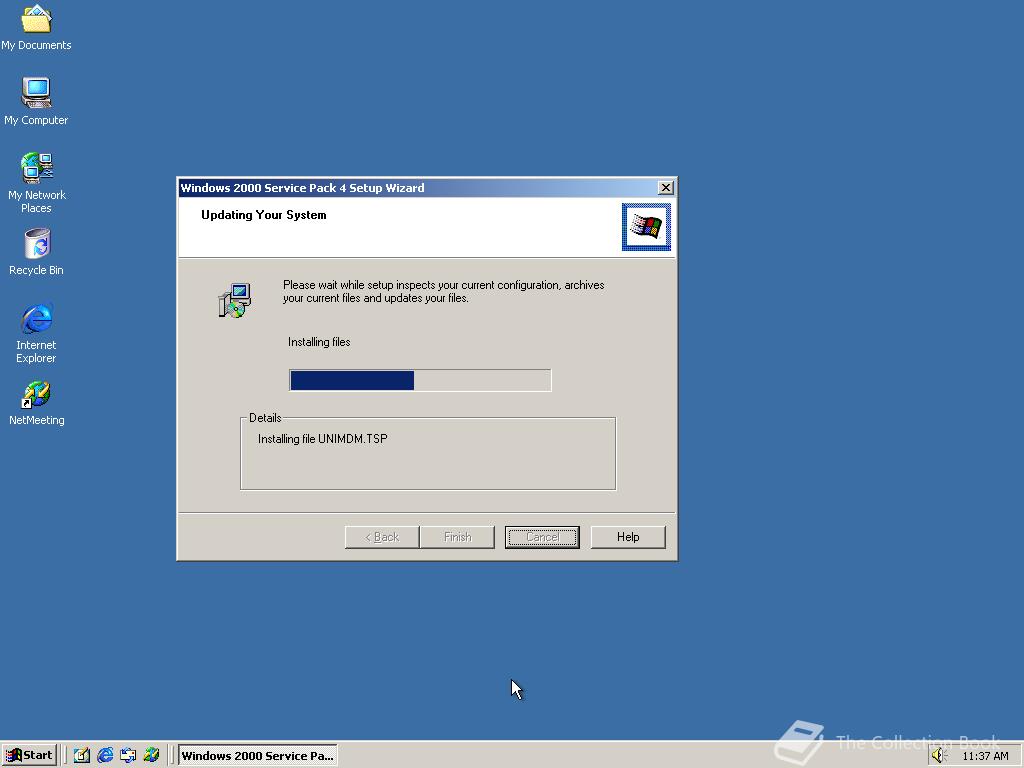Click the greyed Finish button

coord(457,537)
